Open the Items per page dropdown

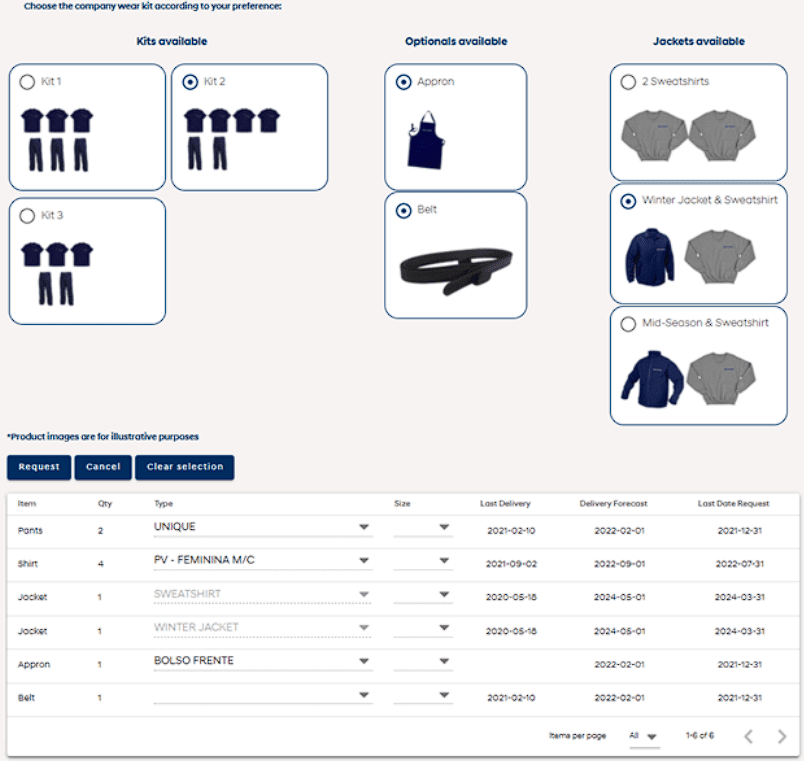(644, 736)
